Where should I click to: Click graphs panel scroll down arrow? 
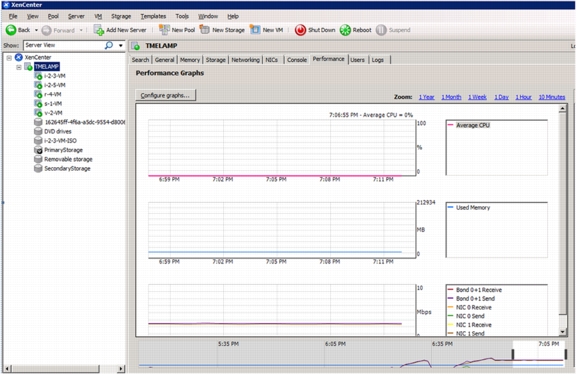[563, 332]
